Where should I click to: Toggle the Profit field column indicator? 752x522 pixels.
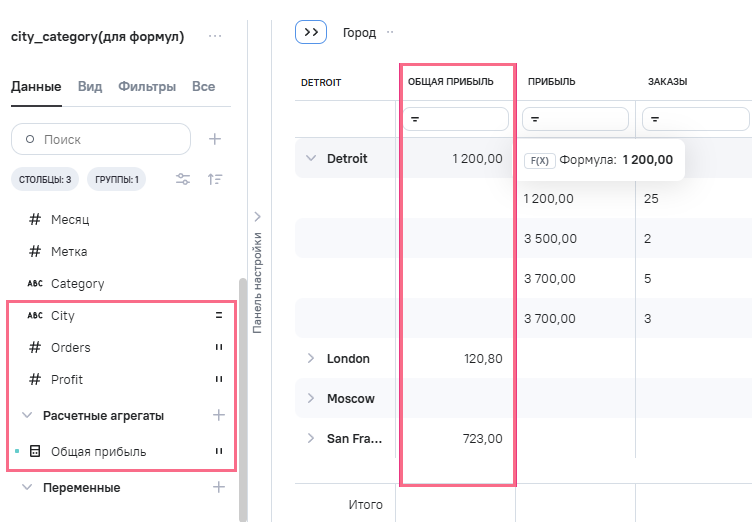[218, 380]
